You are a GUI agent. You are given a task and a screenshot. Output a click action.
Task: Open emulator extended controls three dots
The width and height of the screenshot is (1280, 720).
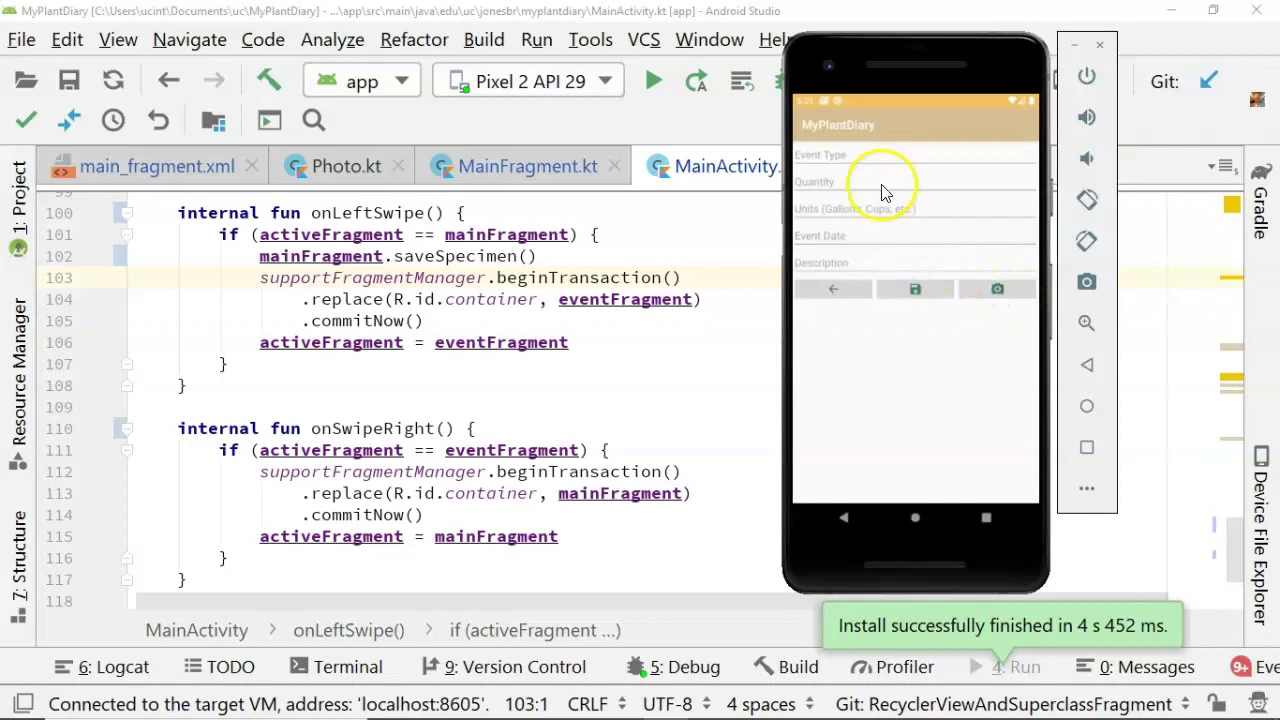click(x=1087, y=488)
